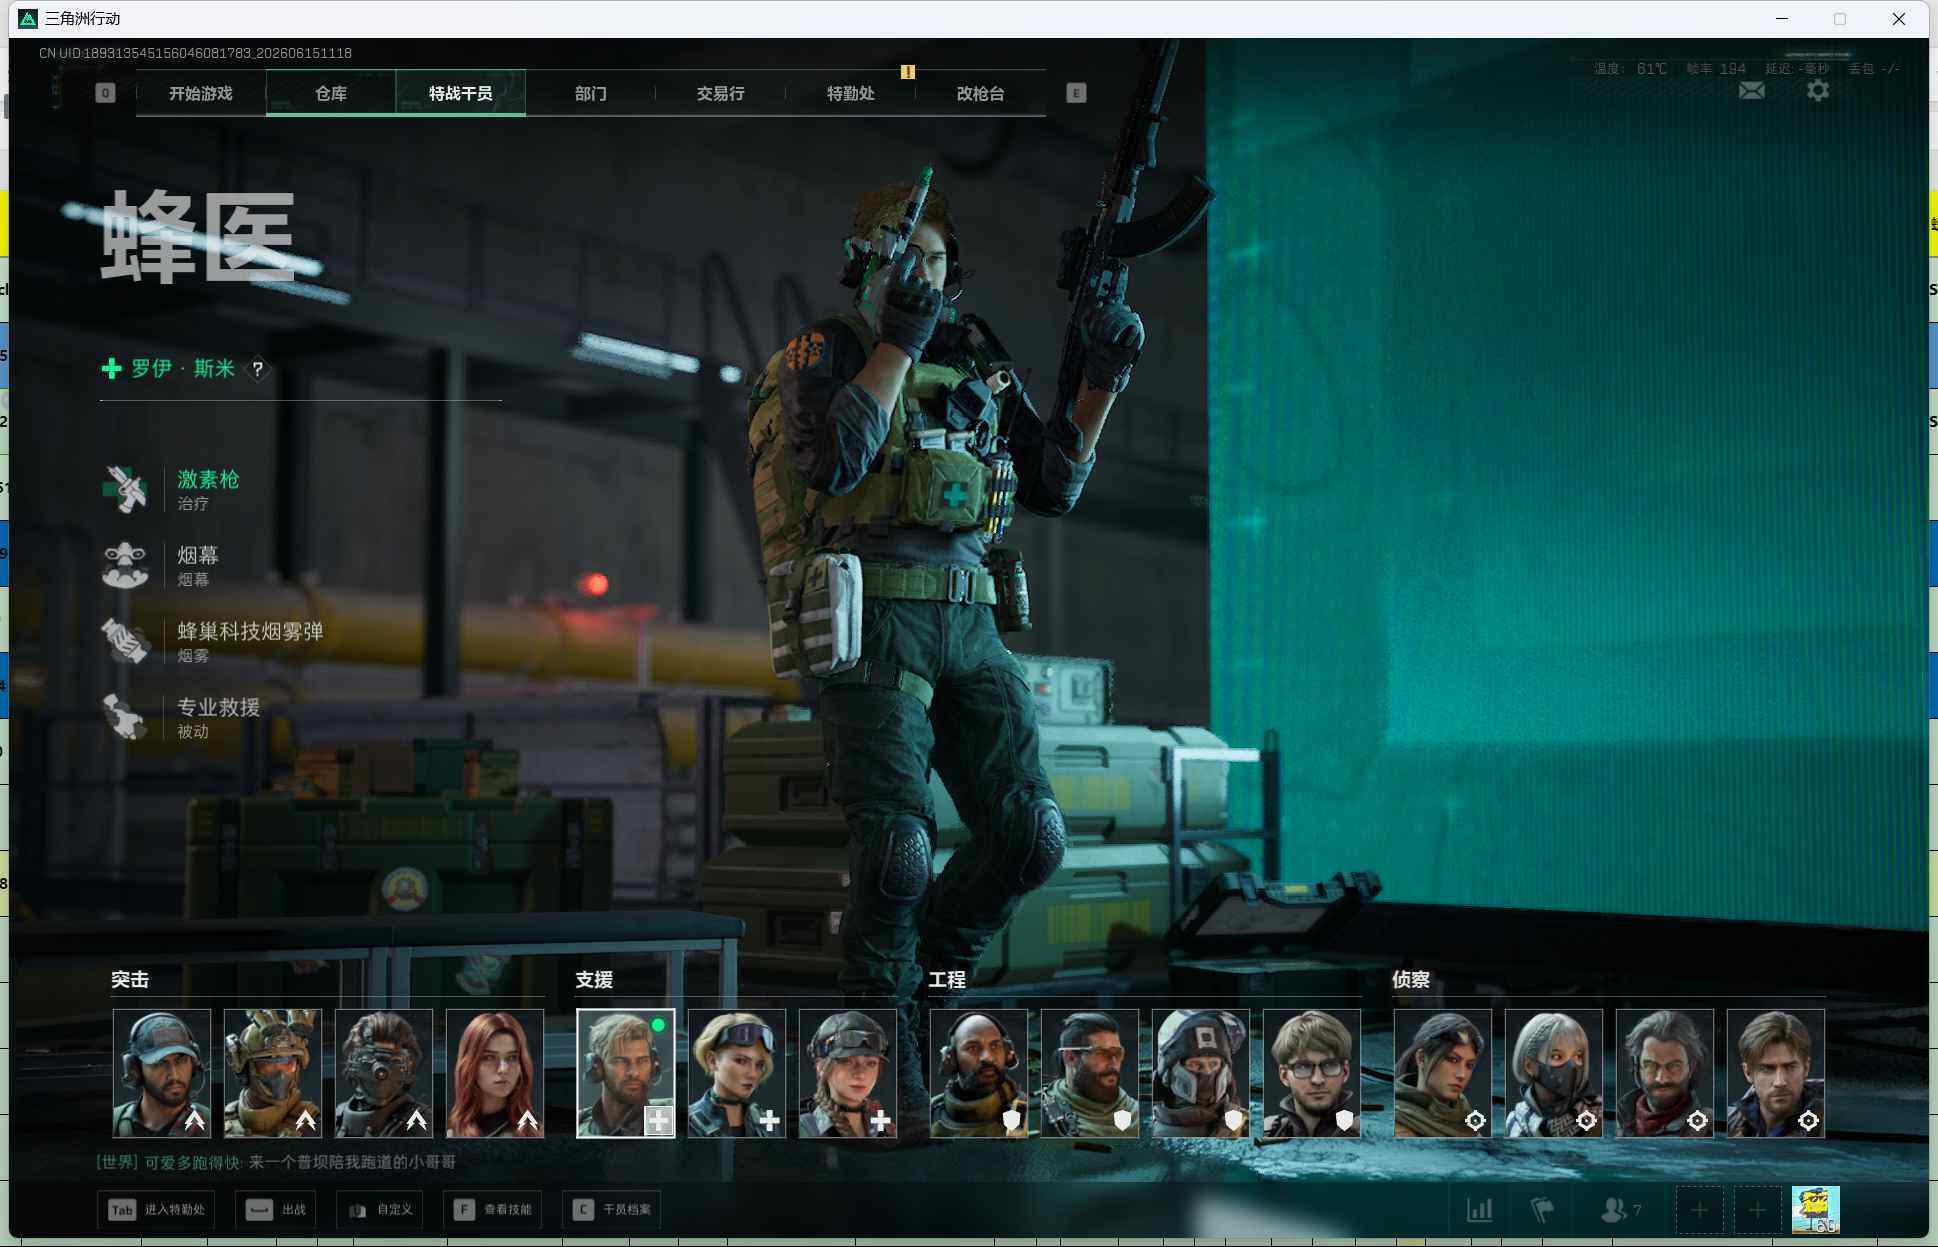Switch to the 开始游戏 tab
Screen dimensions: 1938x1247
(201, 93)
